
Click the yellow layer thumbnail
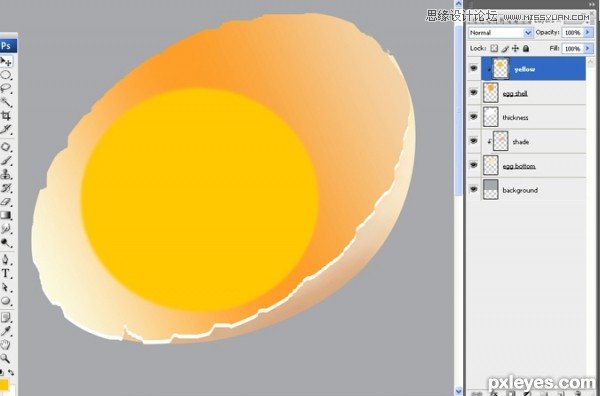pos(501,69)
